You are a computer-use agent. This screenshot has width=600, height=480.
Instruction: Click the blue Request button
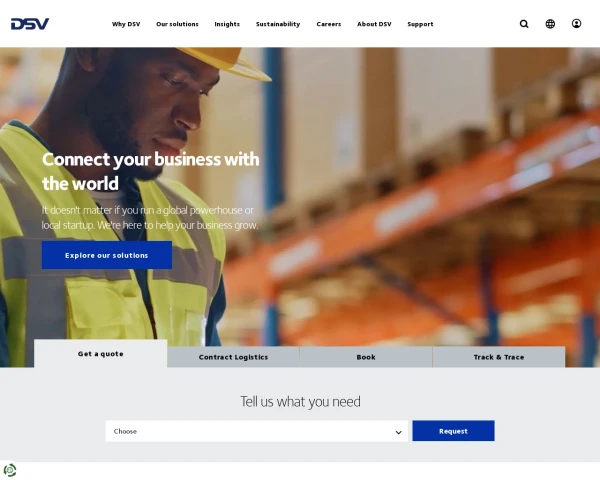[x=453, y=431]
